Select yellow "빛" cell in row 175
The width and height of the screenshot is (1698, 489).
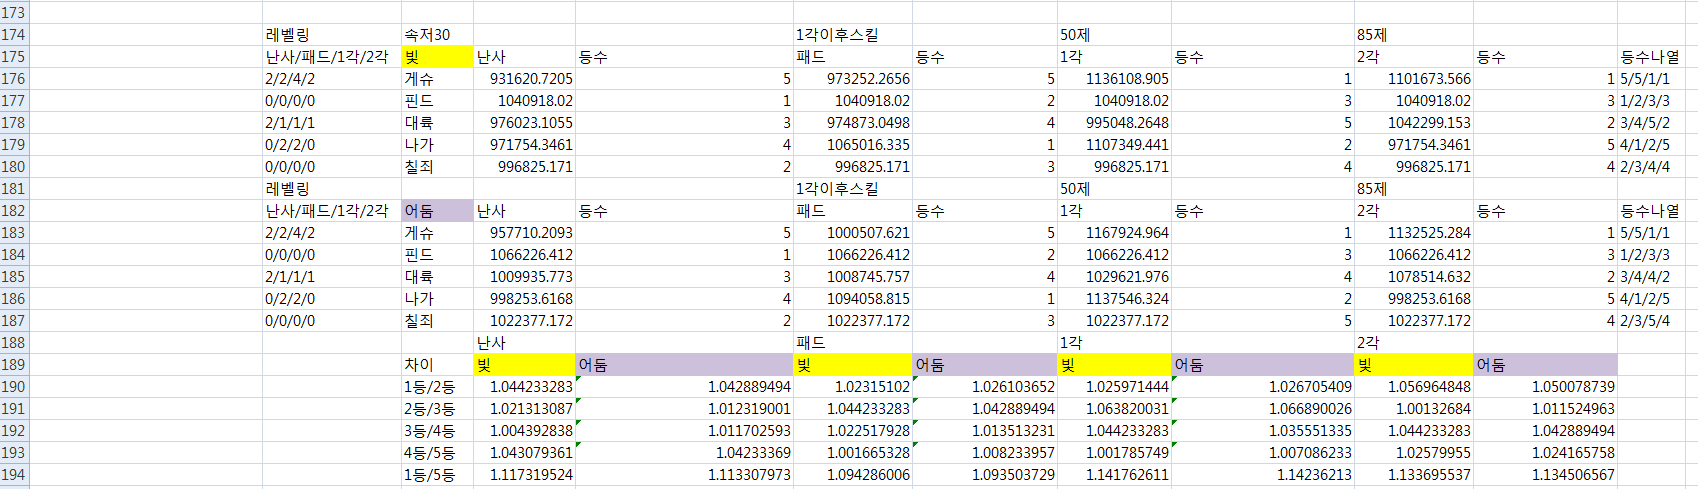click(437, 57)
